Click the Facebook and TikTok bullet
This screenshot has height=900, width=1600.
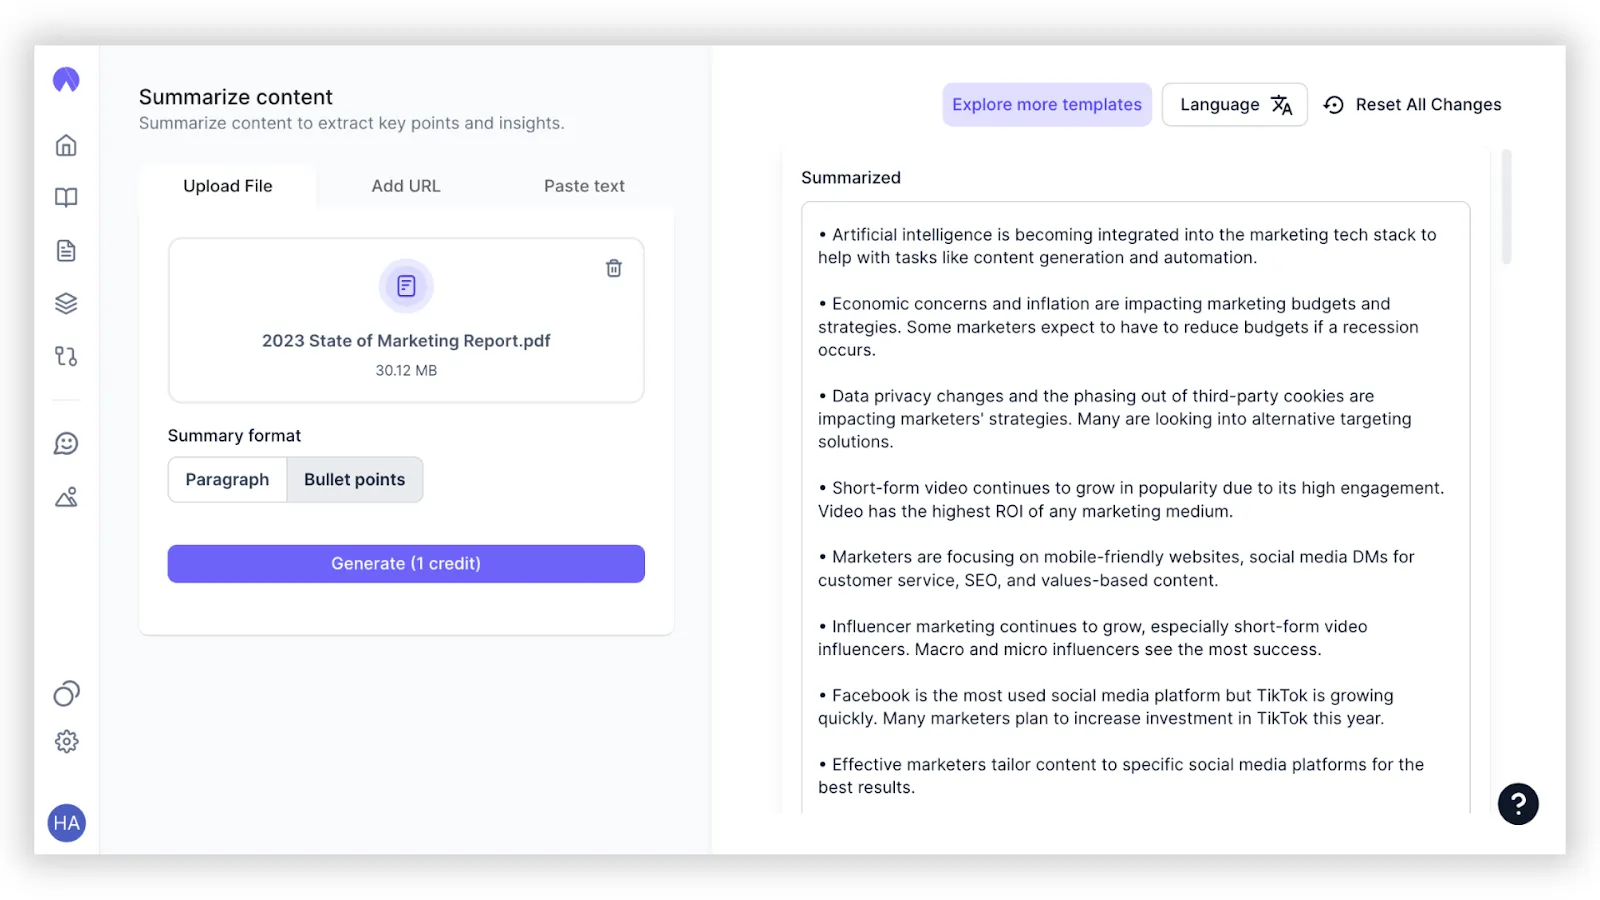pyautogui.click(x=1106, y=707)
